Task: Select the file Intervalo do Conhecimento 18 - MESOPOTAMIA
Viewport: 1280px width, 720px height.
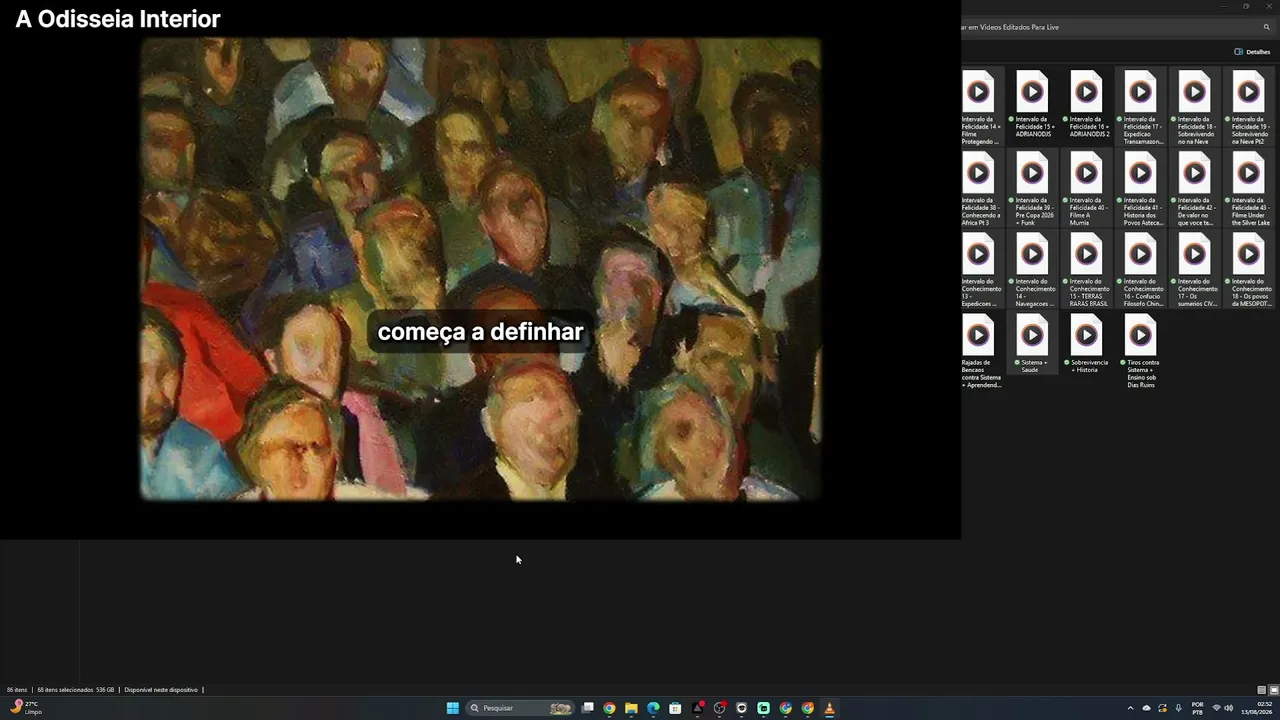Action: [x=1249, y=271]
